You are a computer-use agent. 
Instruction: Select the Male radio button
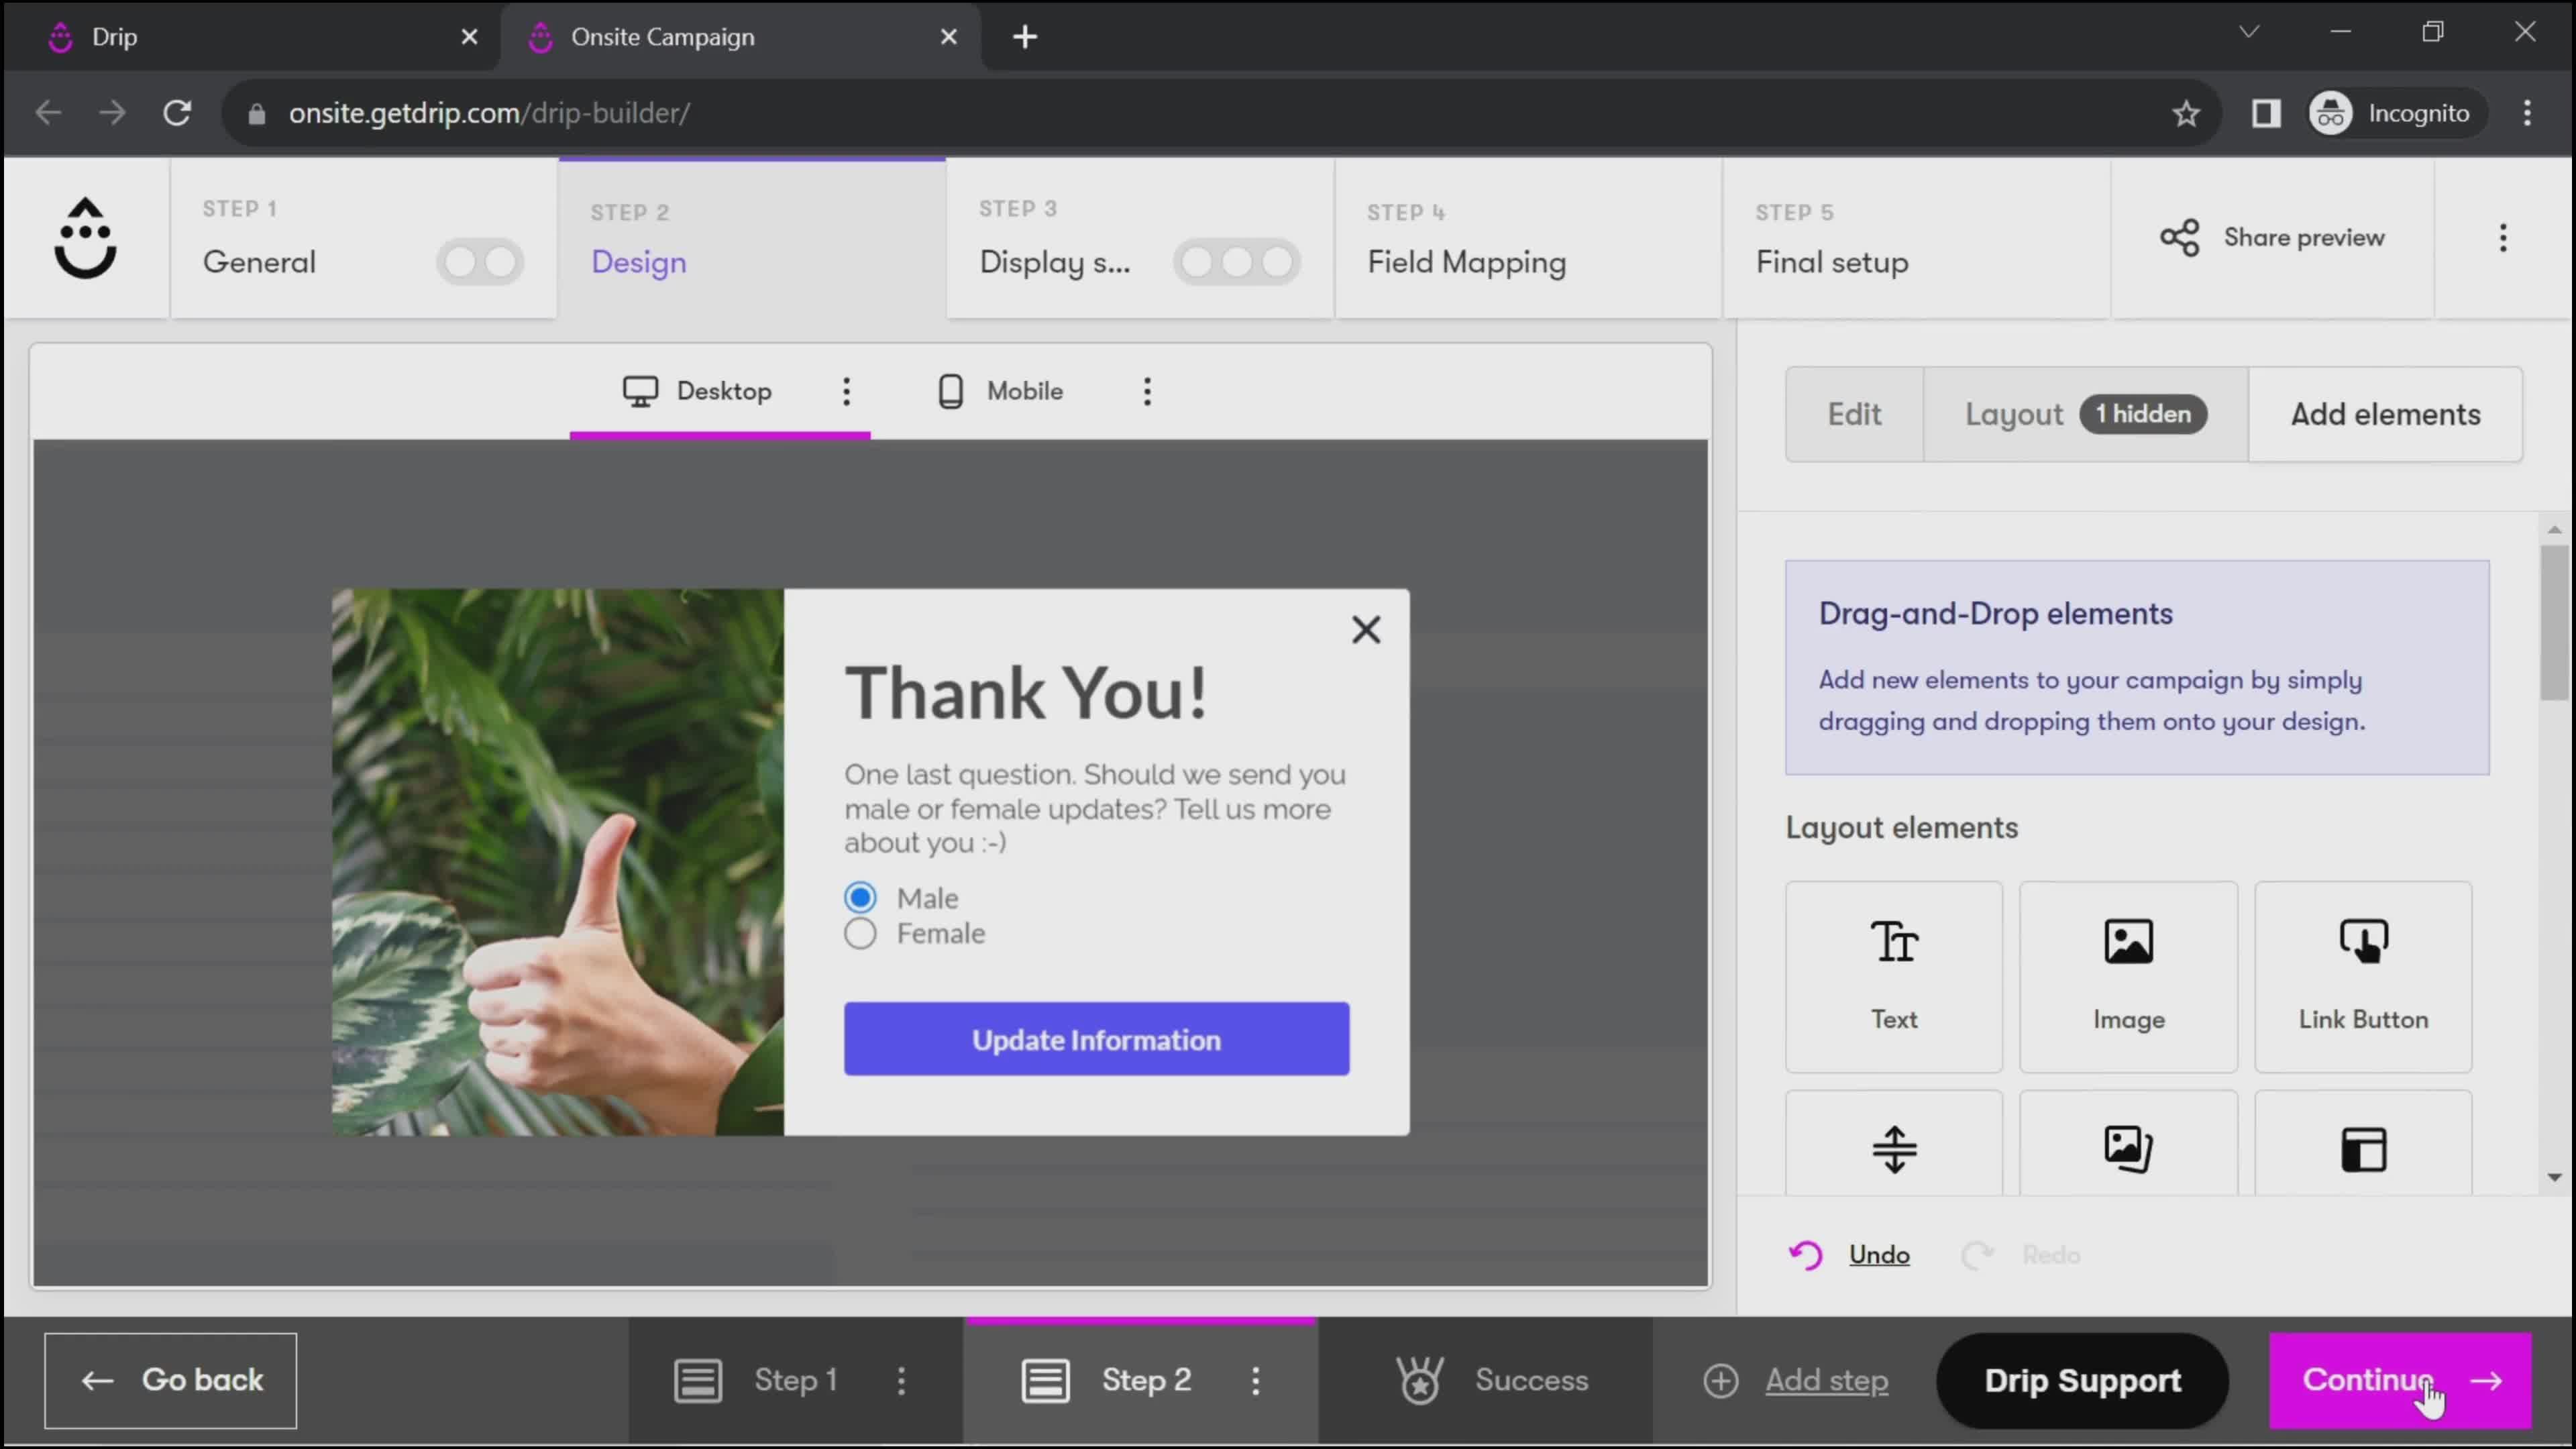[860, 897]
